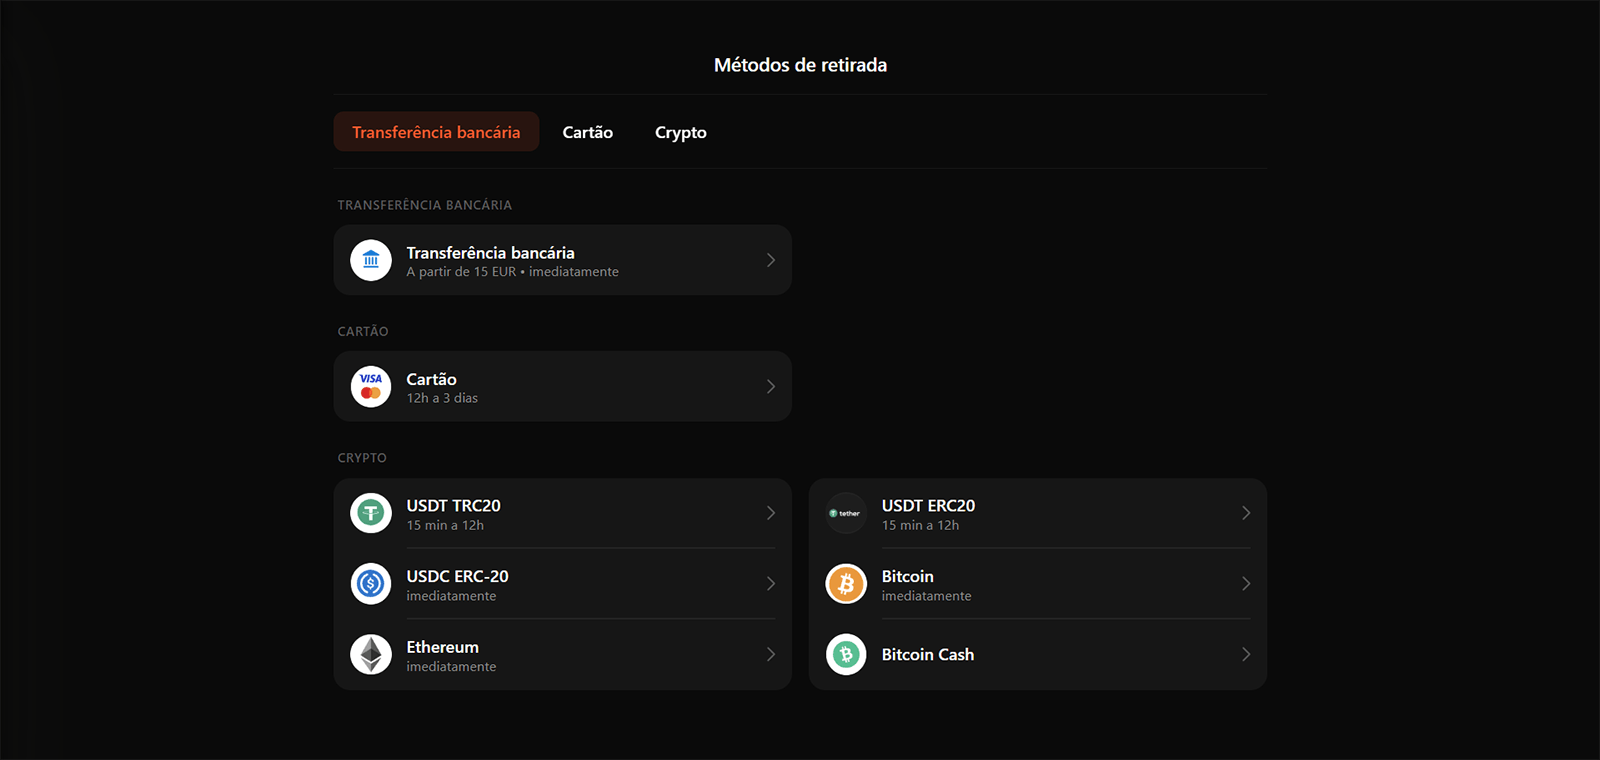Select the Bitcoin Cash method name

click(x=927, y=655)
